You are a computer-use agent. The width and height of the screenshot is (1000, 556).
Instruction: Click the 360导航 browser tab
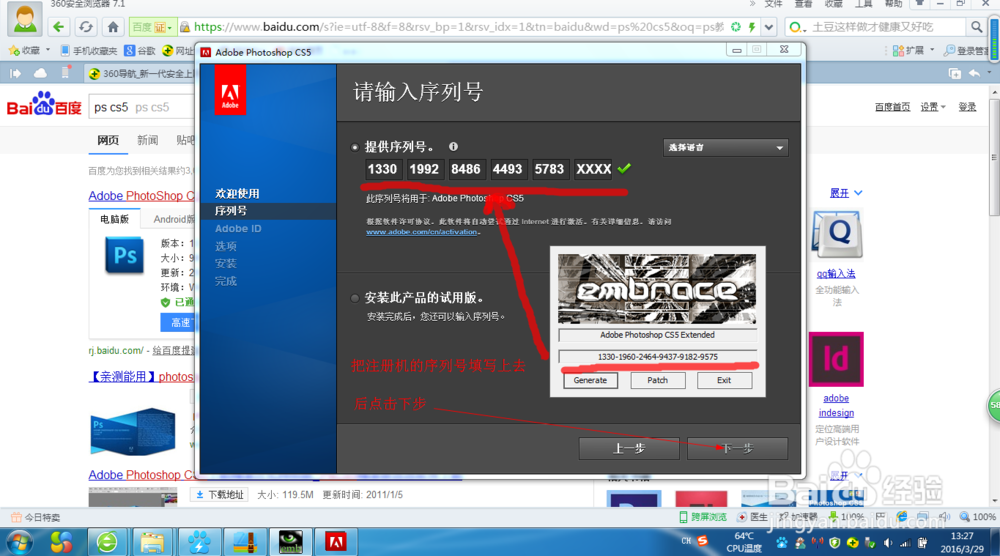(x=140, y=73)
